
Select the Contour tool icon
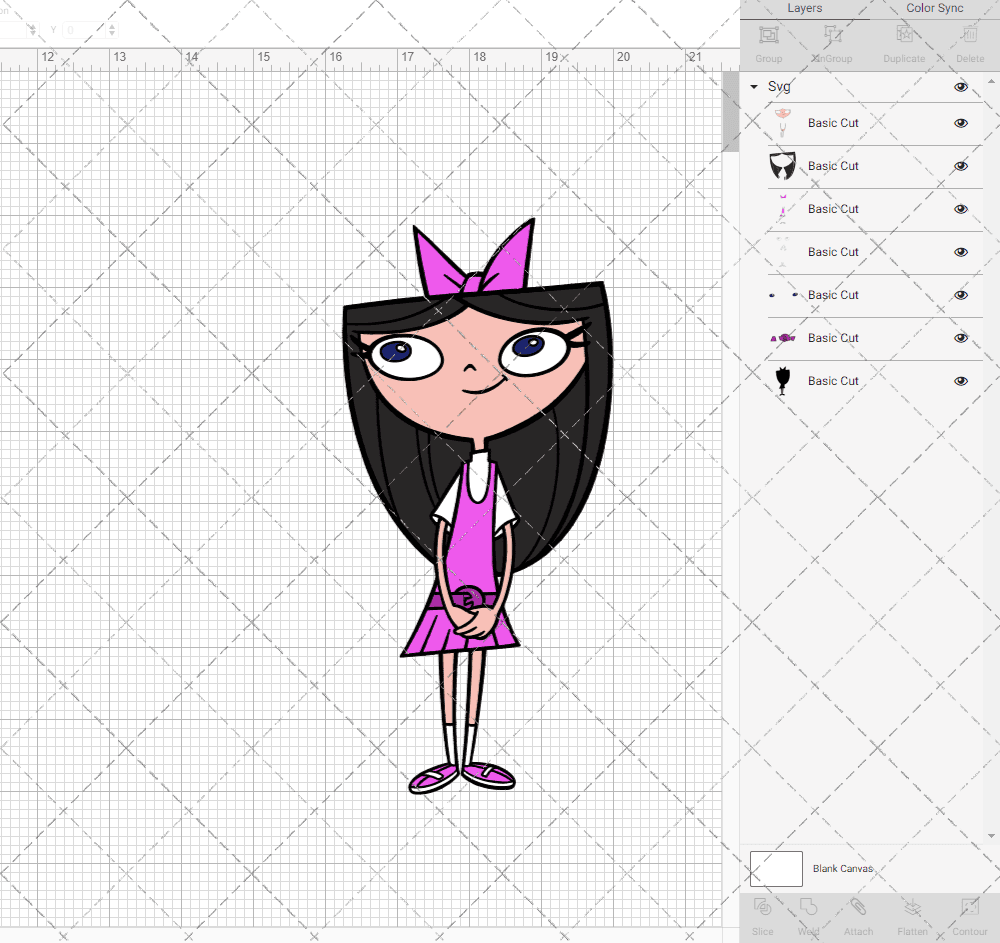point(969,907)
